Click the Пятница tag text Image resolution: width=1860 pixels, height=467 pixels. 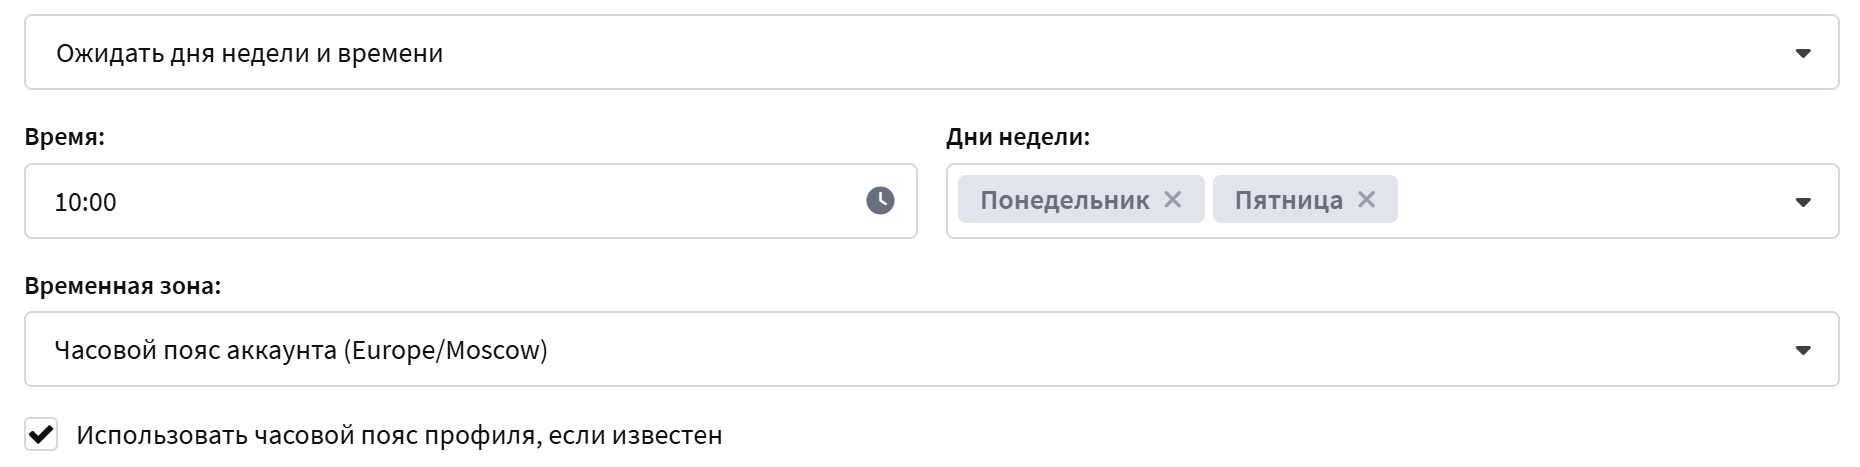tap(1288, 200)
